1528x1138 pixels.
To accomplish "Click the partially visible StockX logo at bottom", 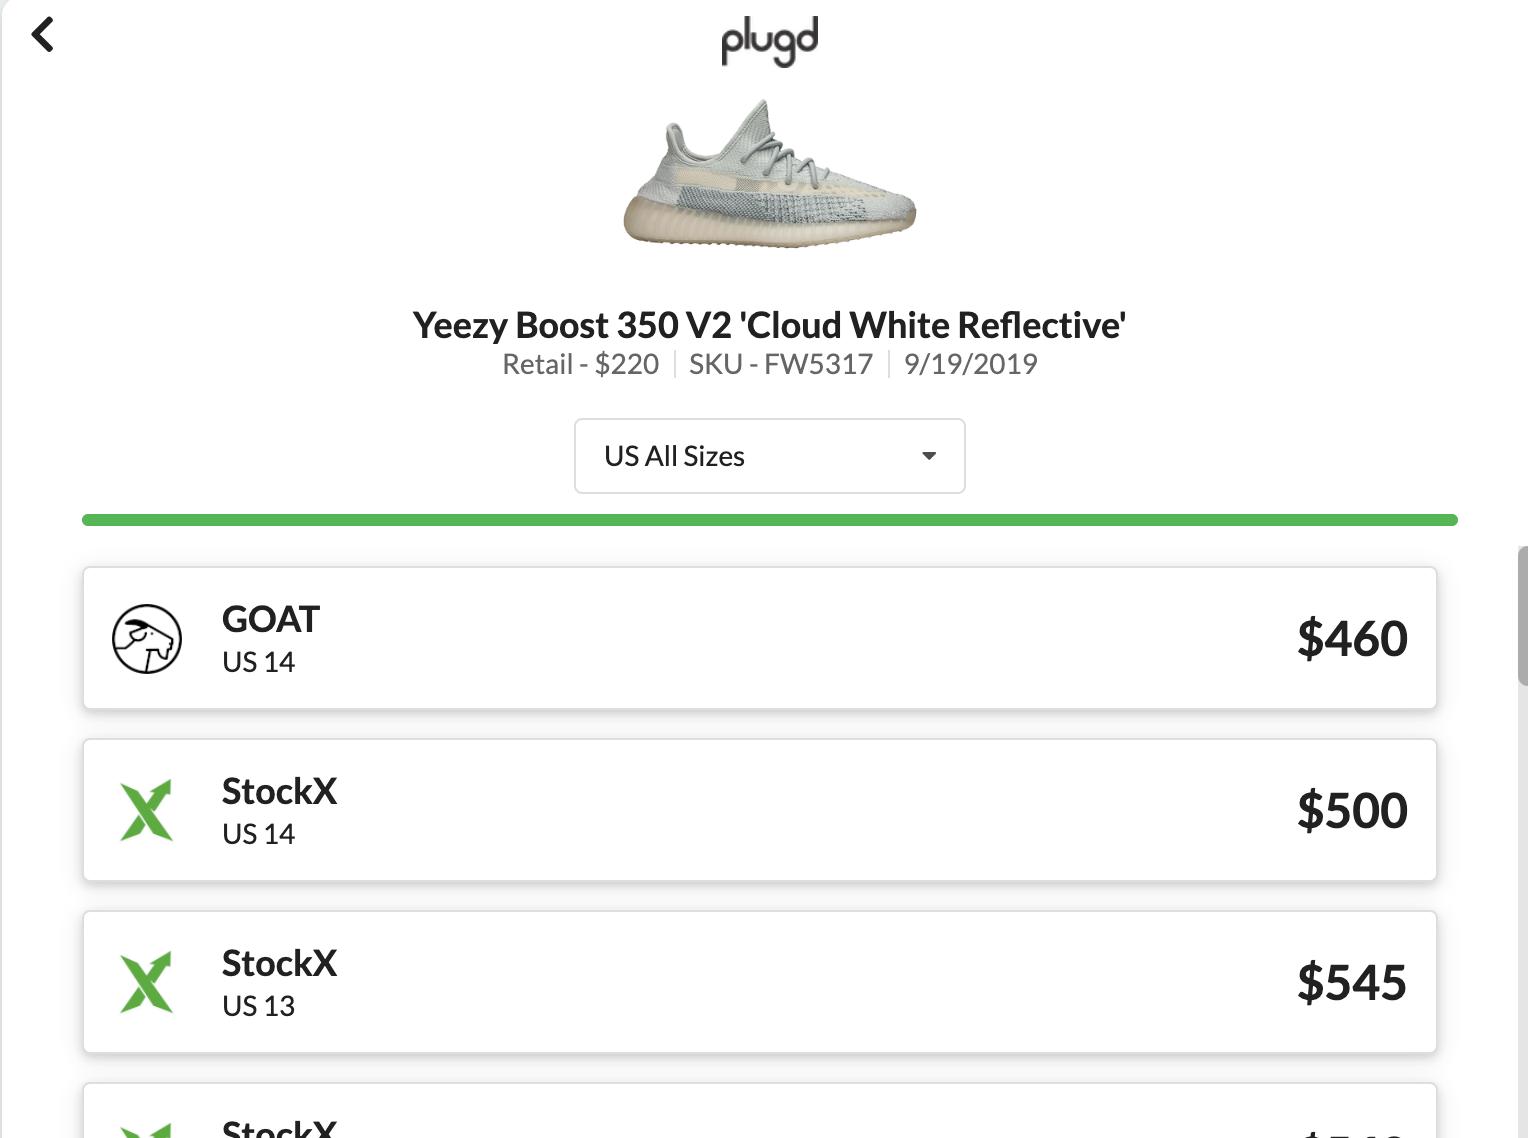I will click(x=147, y=1130).
